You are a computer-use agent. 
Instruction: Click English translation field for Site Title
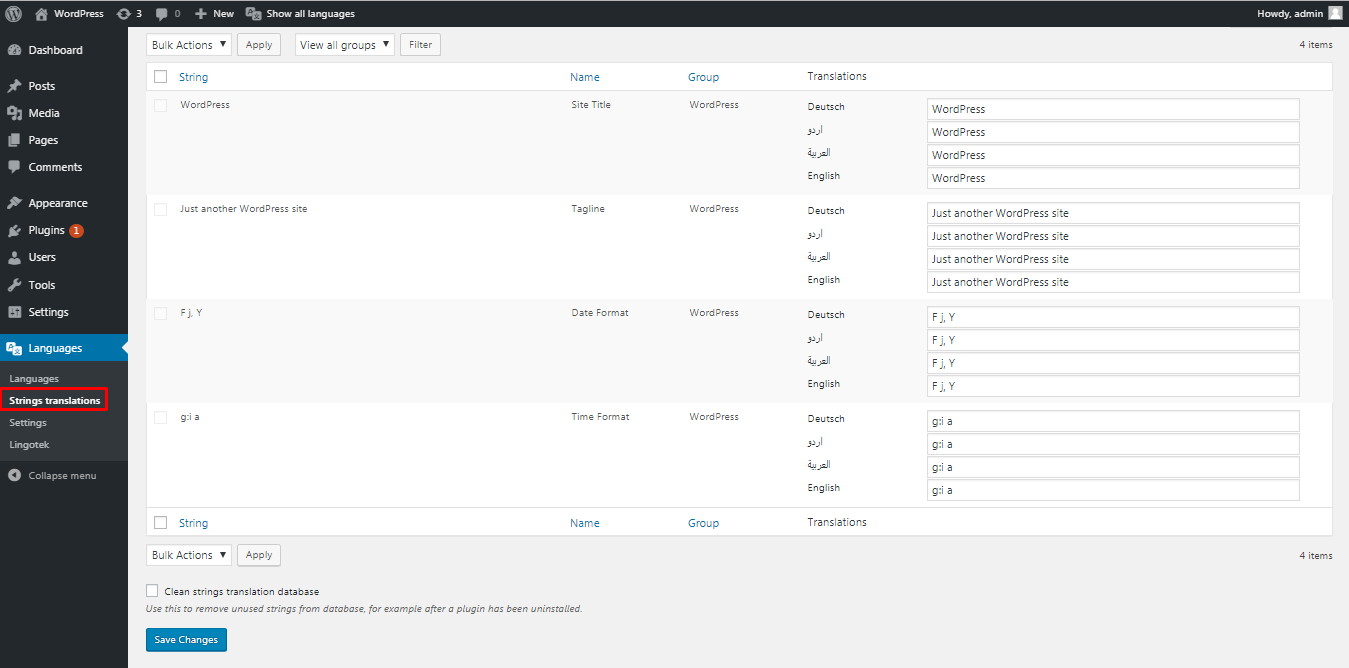pos(1113,178)
